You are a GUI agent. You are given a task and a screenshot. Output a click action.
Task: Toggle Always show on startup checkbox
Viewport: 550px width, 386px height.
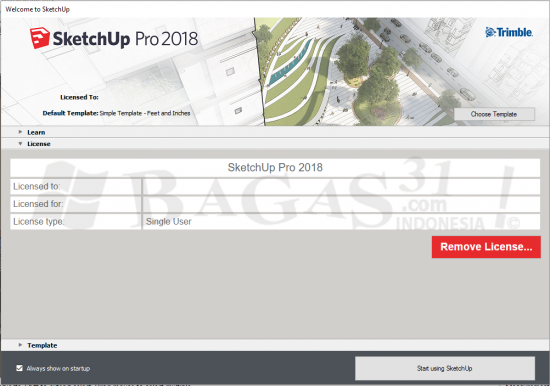tap(19, 368)
